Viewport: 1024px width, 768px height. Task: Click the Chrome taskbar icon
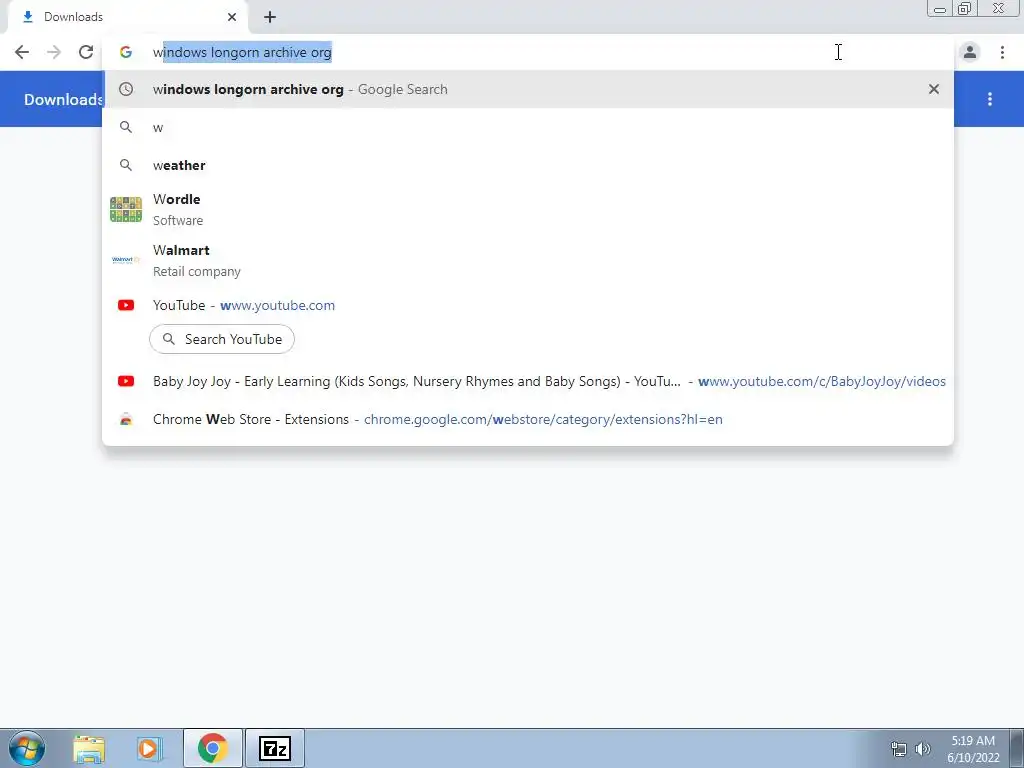[213, 748]
